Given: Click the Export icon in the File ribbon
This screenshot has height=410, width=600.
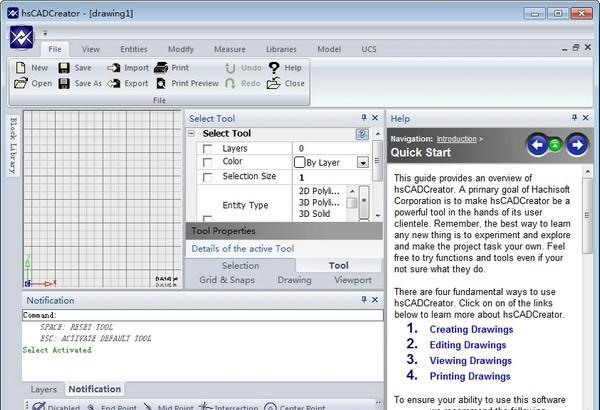Looking at the screenshot, I should click(114, 83).
